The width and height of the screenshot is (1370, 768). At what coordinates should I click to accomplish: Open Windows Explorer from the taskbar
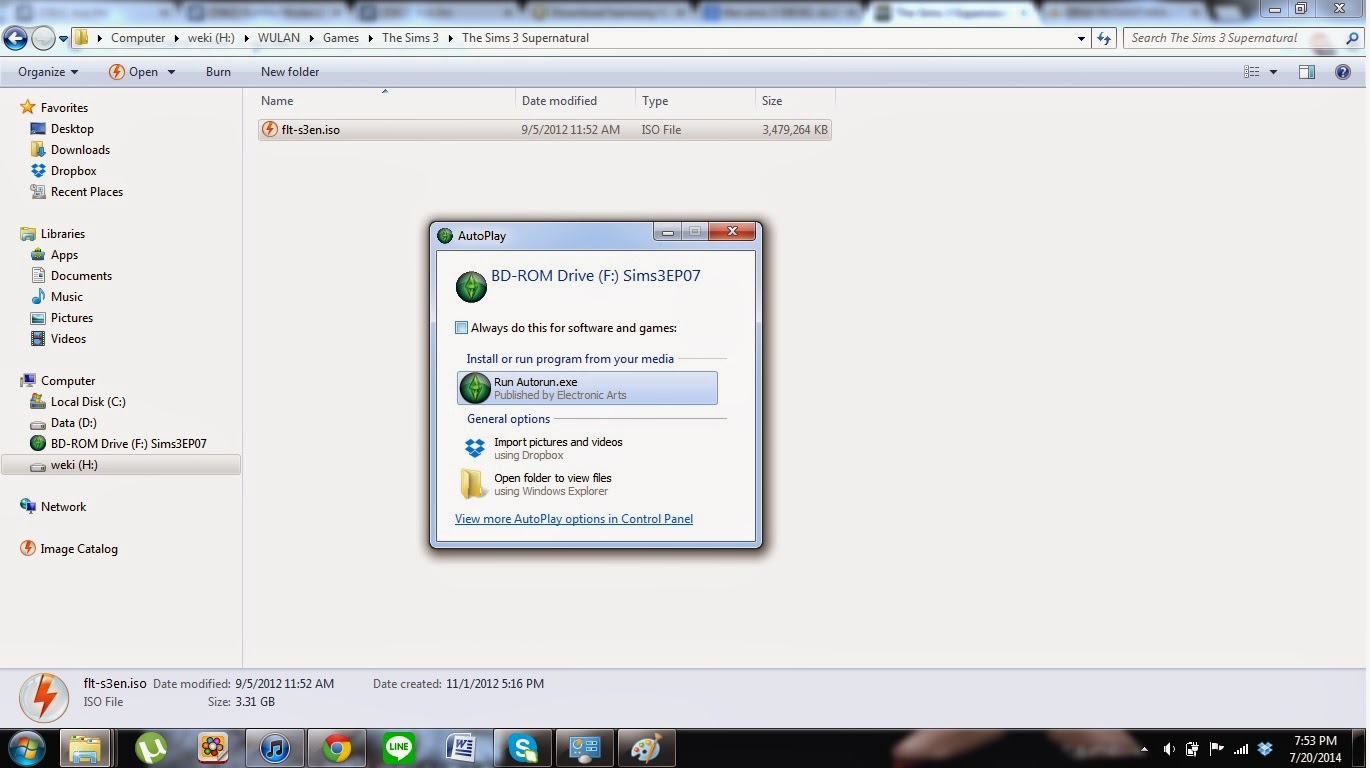[x=85, y=748]
